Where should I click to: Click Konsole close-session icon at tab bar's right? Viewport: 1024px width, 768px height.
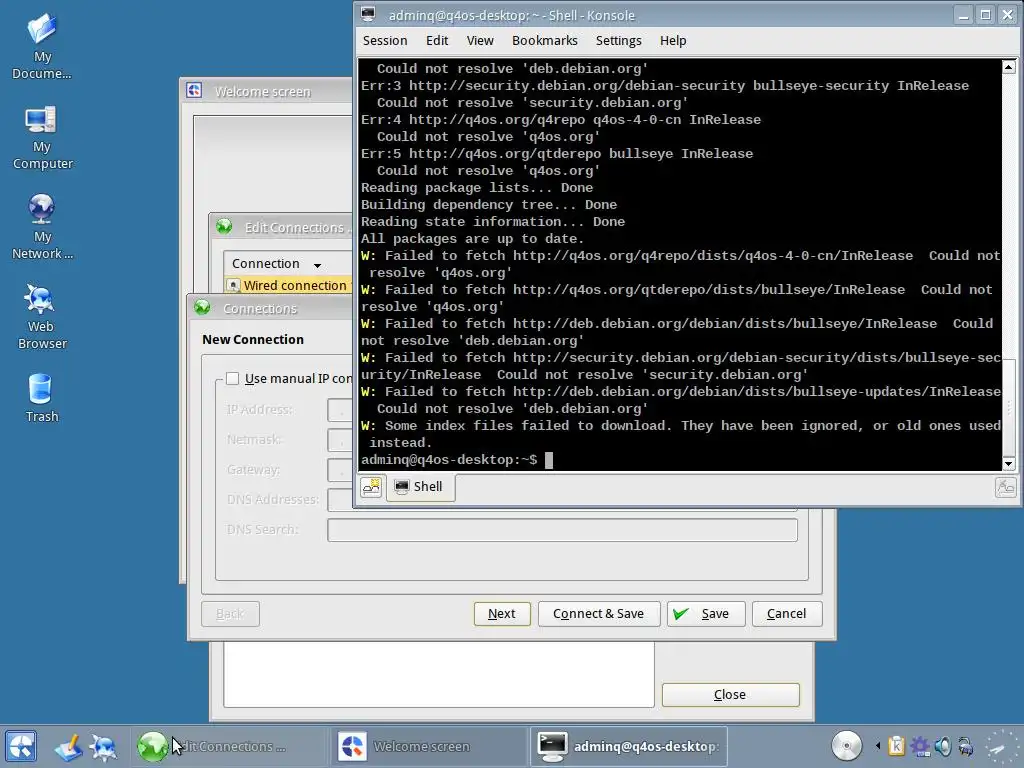[1005, 487]
